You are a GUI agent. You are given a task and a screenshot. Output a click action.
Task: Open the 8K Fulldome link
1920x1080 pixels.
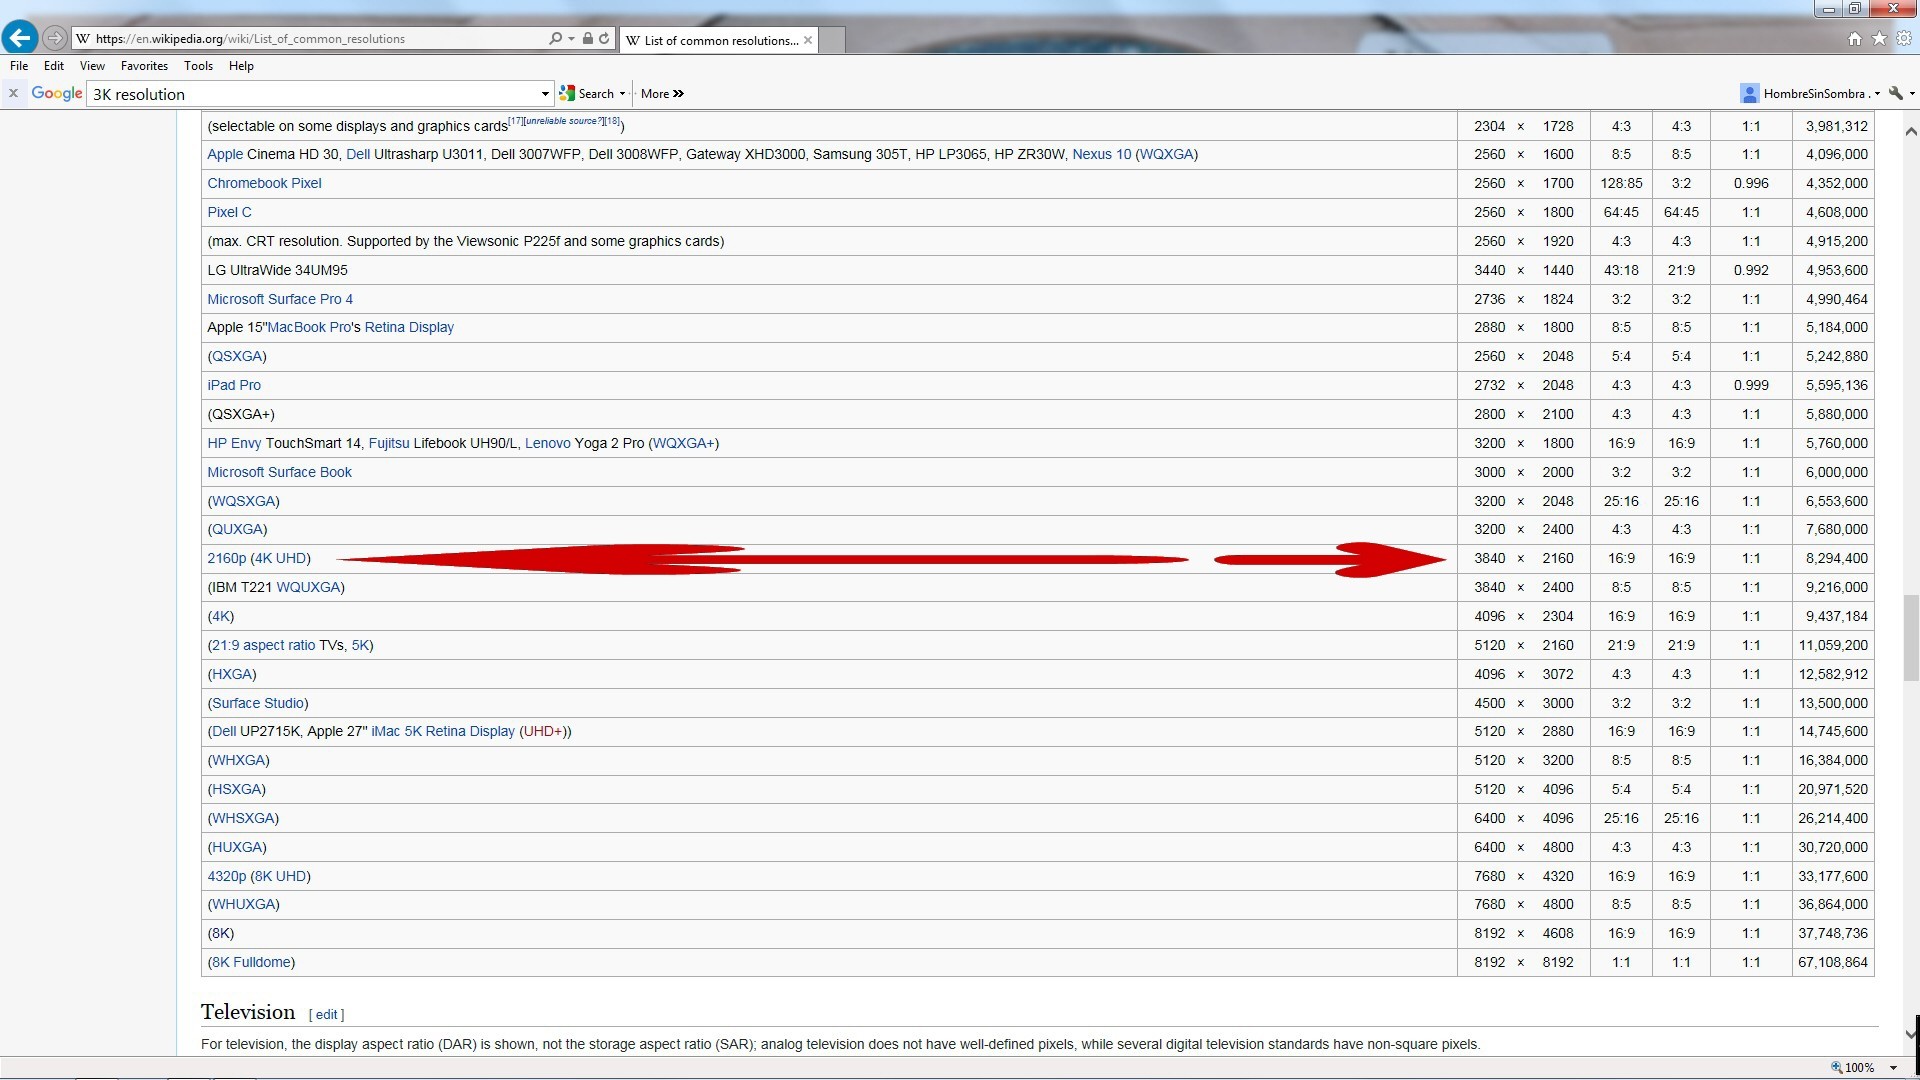(251, 962)
